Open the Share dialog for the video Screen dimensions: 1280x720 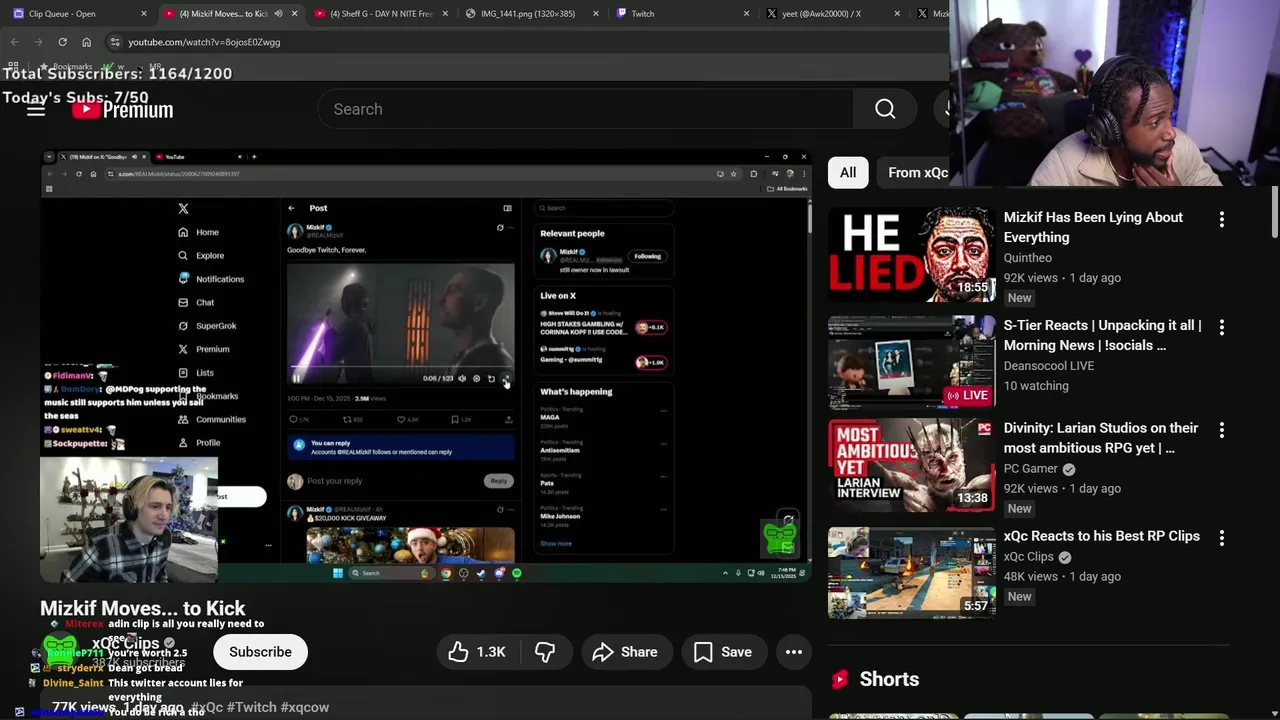pyautogui.click(x=625, y=652)
